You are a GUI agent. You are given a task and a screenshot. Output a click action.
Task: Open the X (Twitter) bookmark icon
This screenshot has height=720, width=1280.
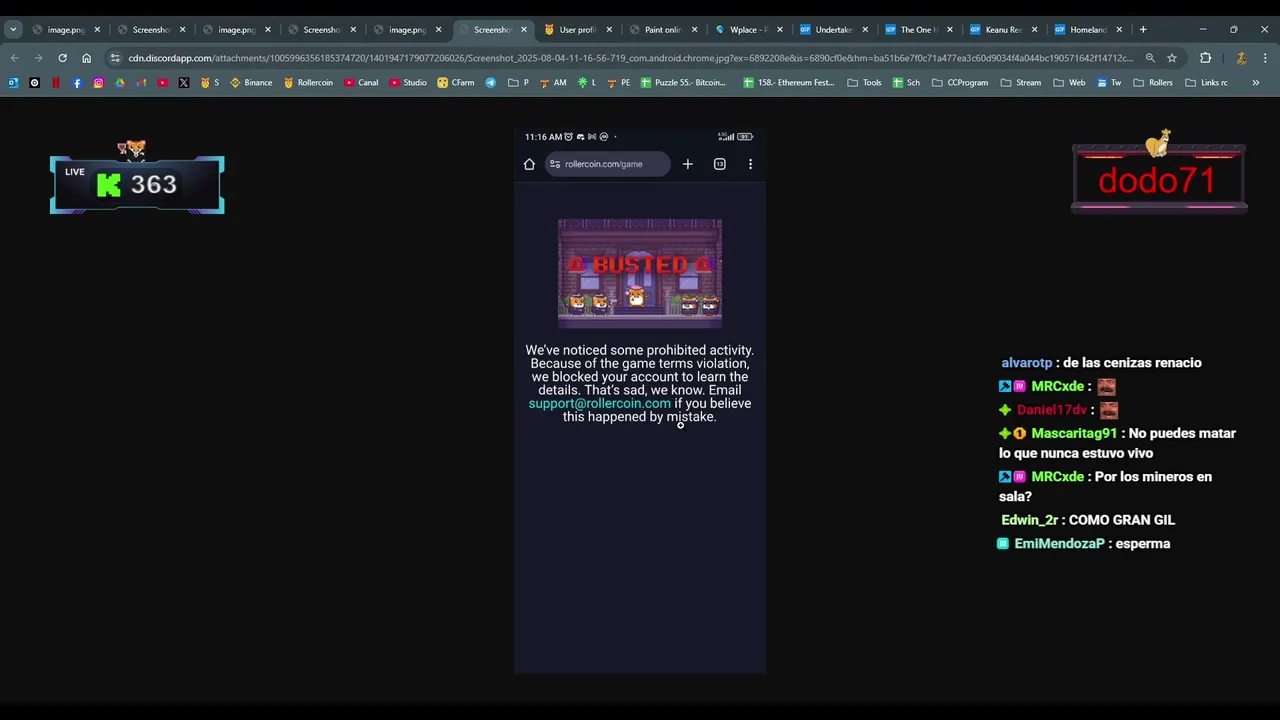click(184, 83)
